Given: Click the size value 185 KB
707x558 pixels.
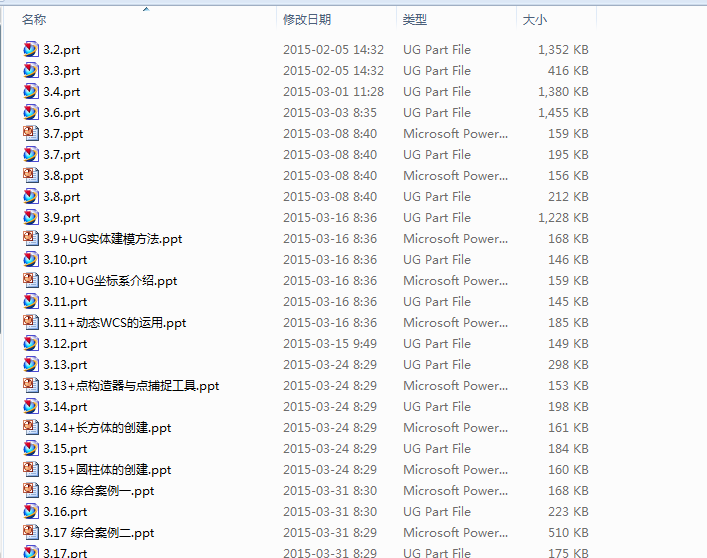Looking at the screenshot, I should point(568,322).
